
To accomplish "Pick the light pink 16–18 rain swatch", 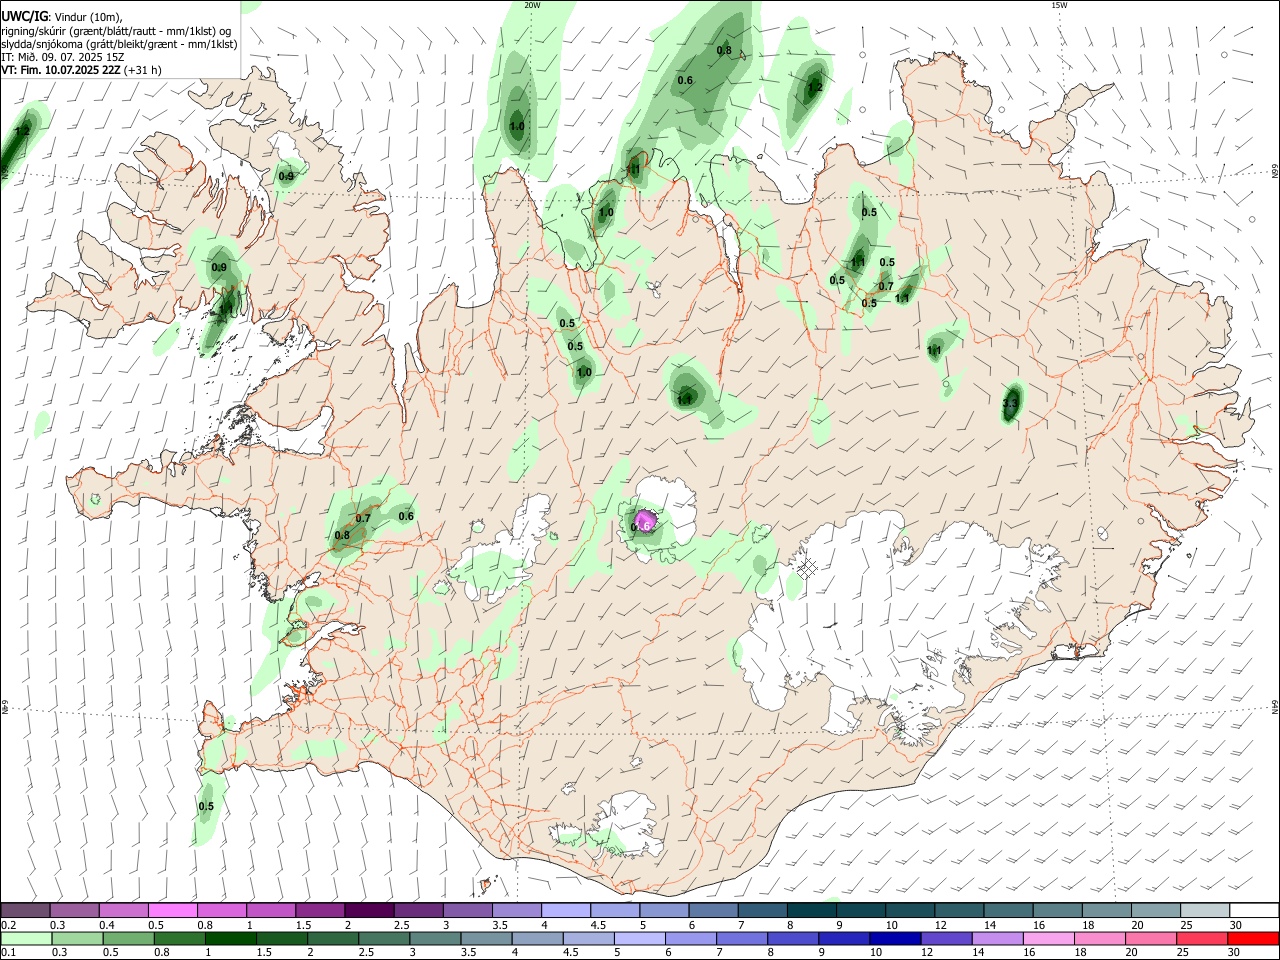I will click(x=1049, y=939).
